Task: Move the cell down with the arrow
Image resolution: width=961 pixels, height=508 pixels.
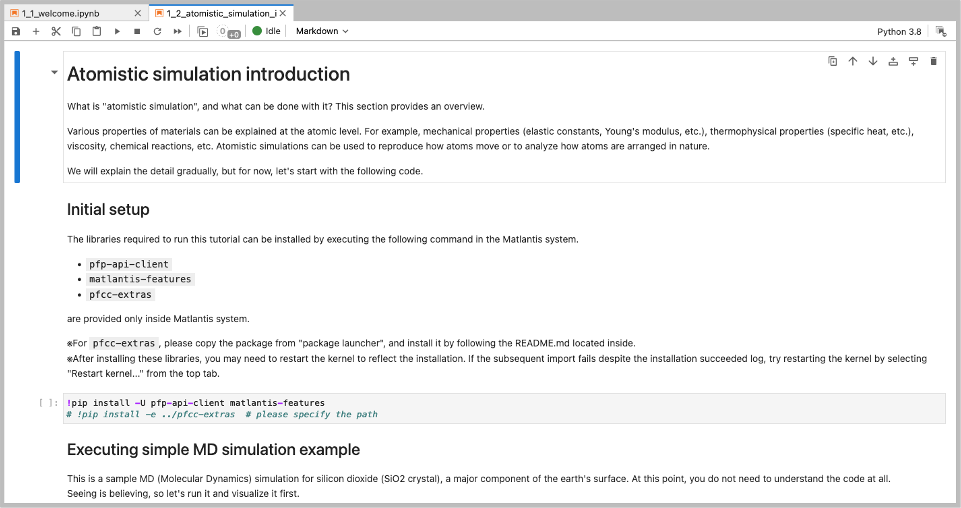Action: [872, 61]
